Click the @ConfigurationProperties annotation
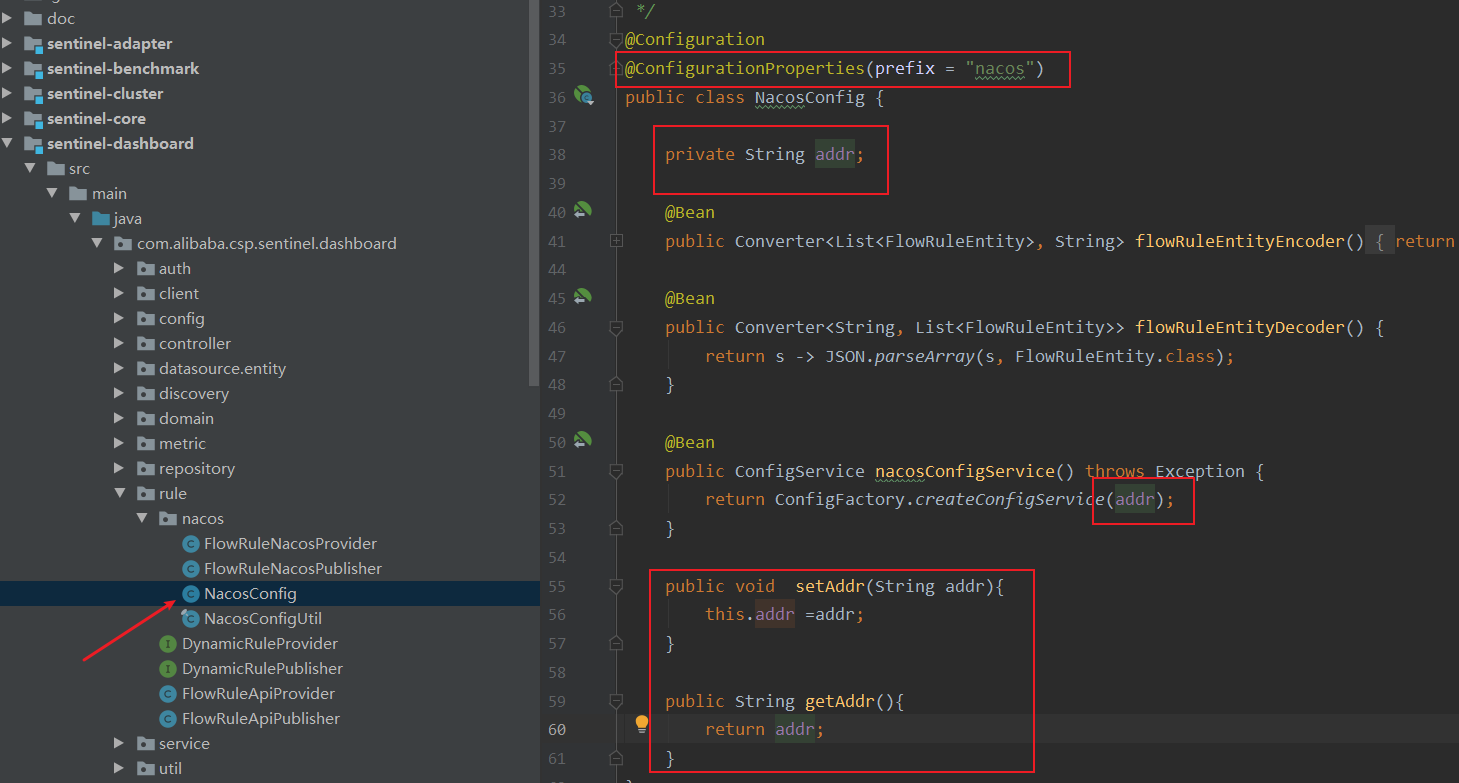The image size is (1459, 783). pos(744,69)
